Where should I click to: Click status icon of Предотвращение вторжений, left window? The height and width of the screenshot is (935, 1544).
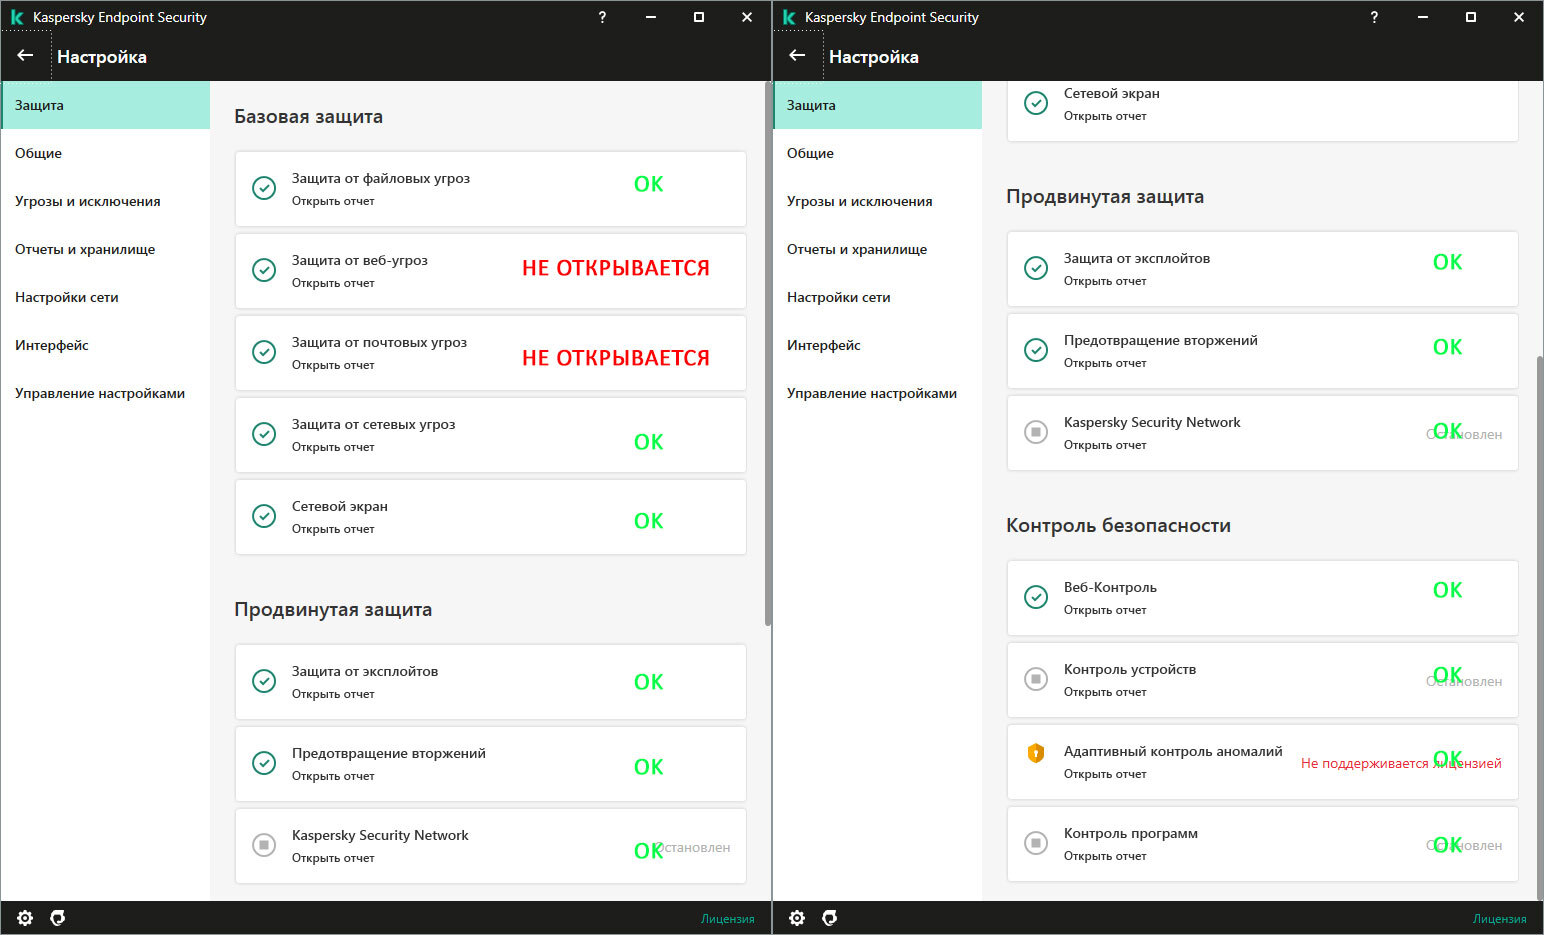[x=264, y=763]
